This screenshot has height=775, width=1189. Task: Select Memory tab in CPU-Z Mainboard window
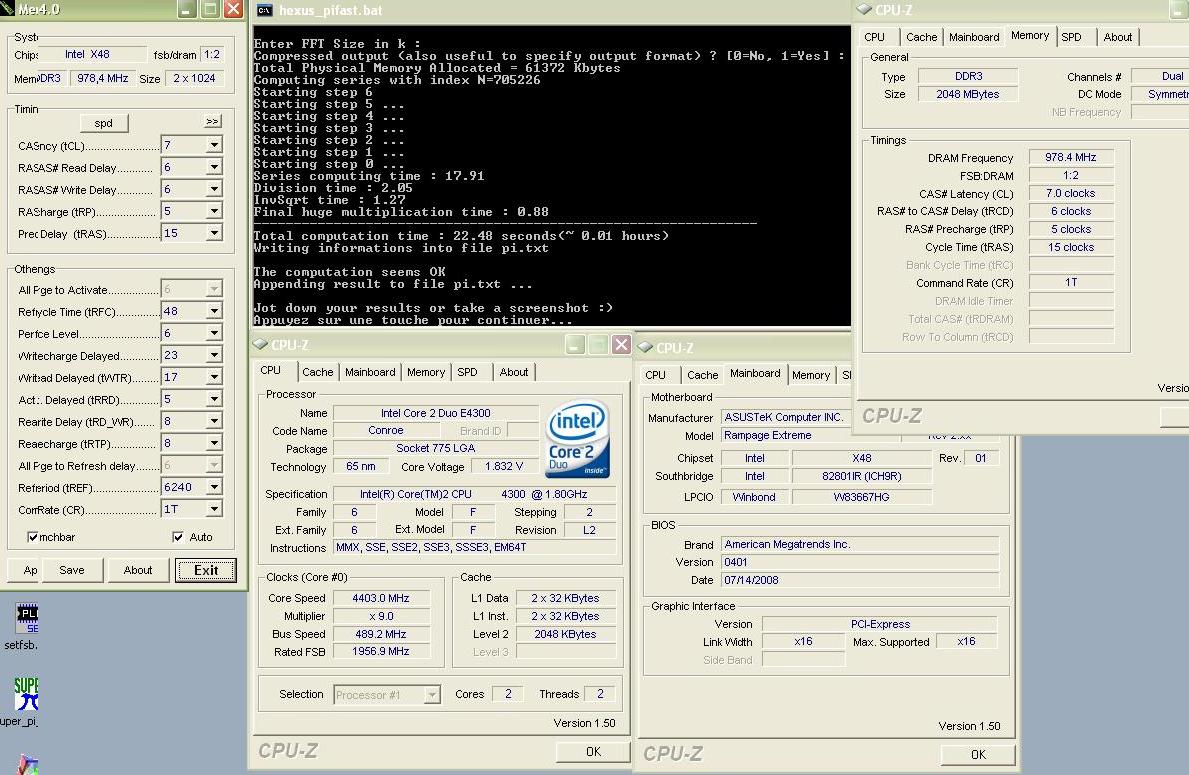click(x=811, y=375)
